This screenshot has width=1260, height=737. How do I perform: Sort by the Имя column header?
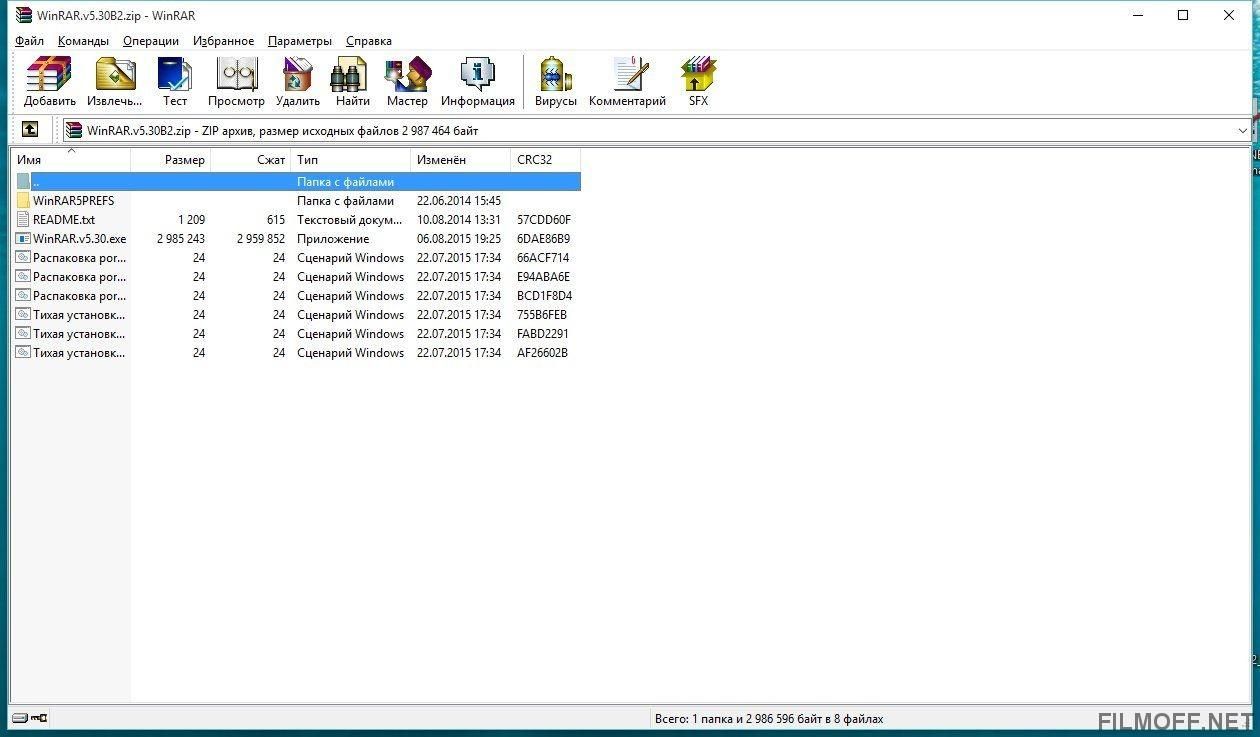[x=70, y=159]
